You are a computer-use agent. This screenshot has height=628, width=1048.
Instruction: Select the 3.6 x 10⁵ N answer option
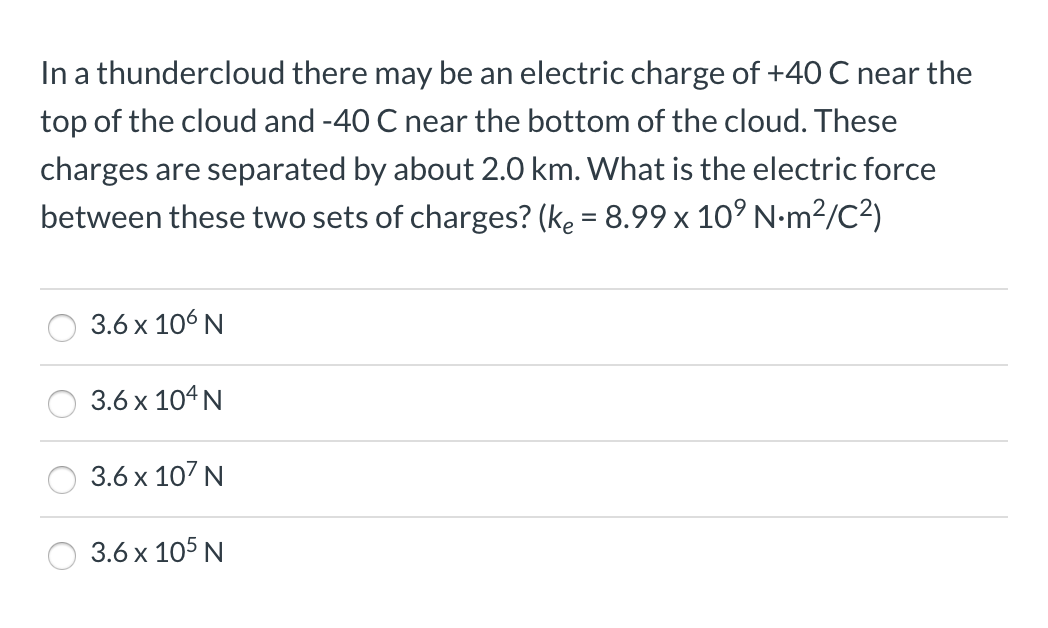(155, 553)
